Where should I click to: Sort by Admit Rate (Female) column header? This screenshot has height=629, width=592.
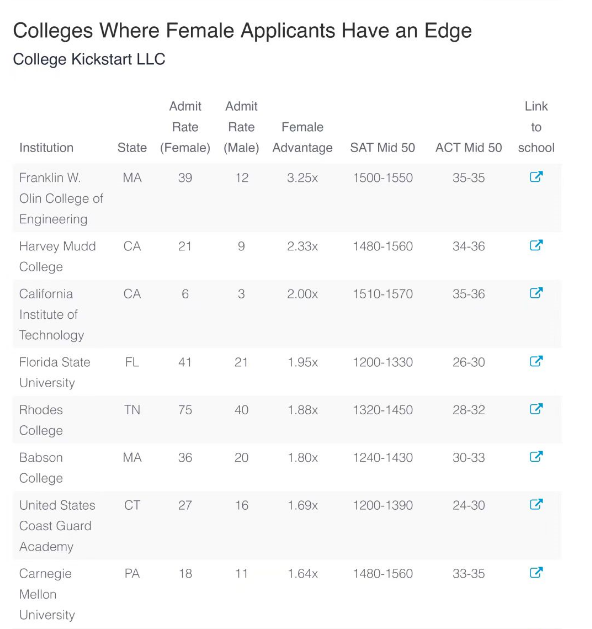[x=185, y=127]
